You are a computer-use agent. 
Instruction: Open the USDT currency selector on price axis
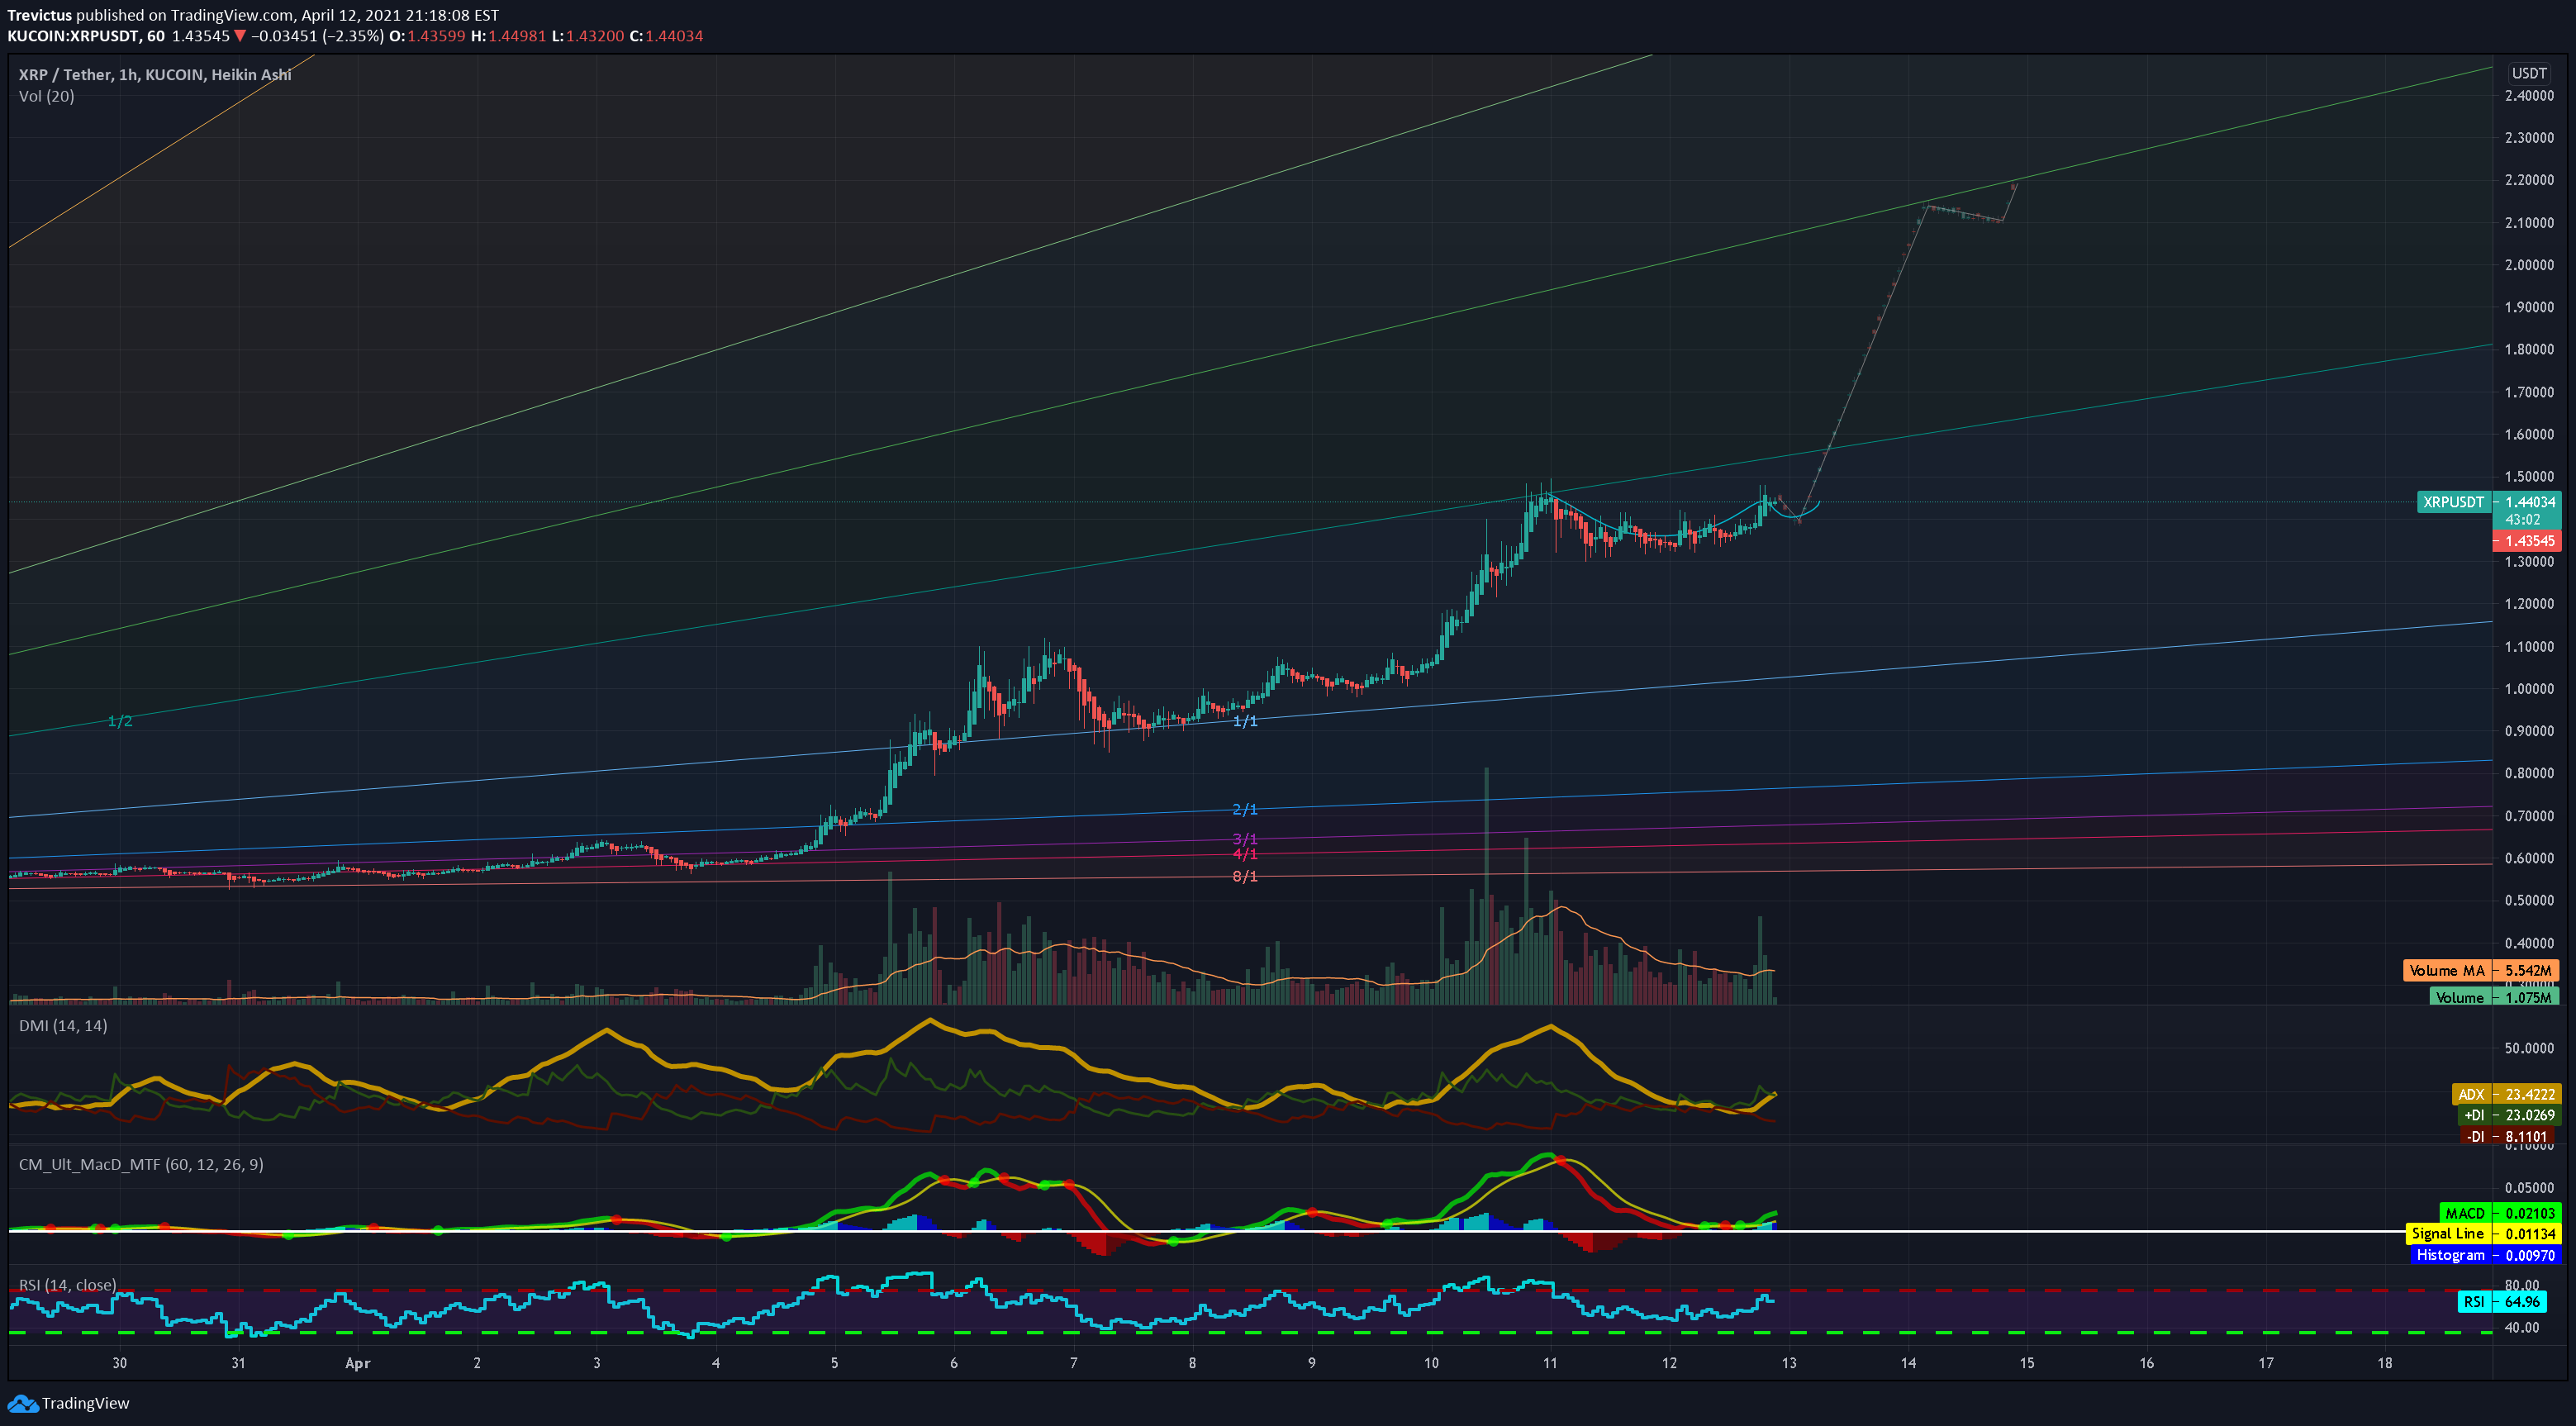point(2528,73)
